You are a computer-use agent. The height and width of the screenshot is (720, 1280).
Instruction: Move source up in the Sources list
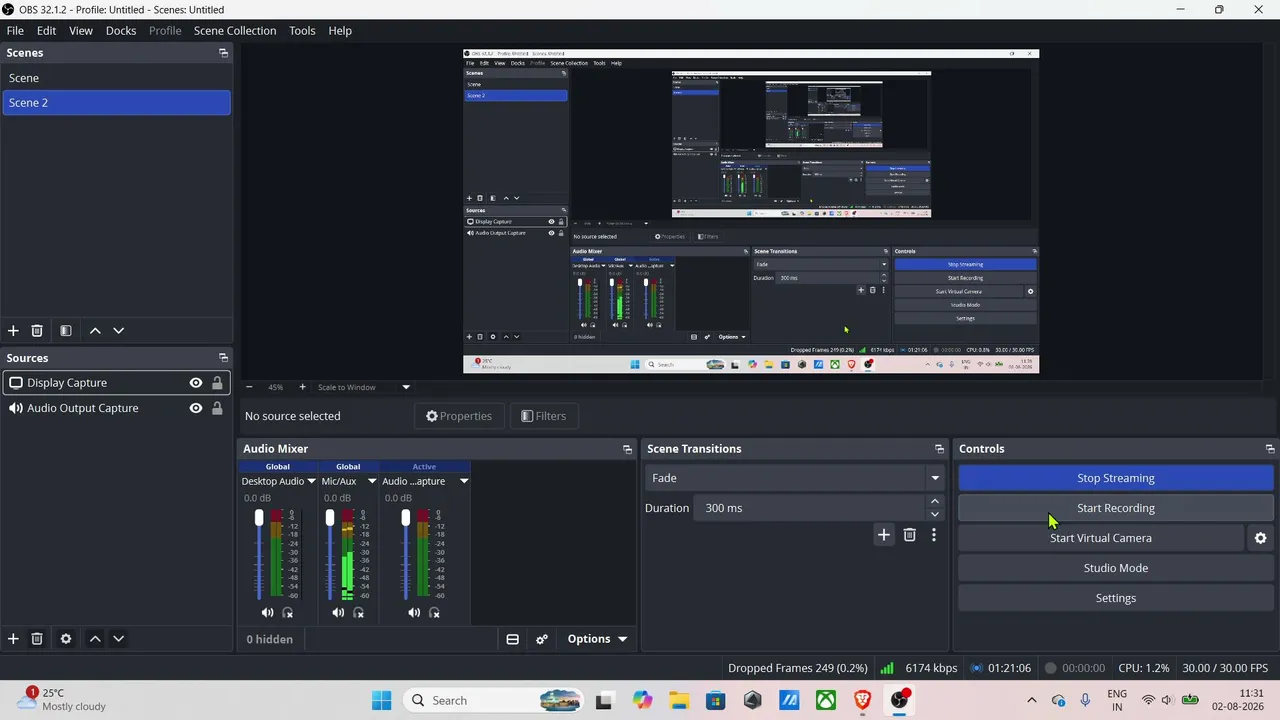point(95,639)
